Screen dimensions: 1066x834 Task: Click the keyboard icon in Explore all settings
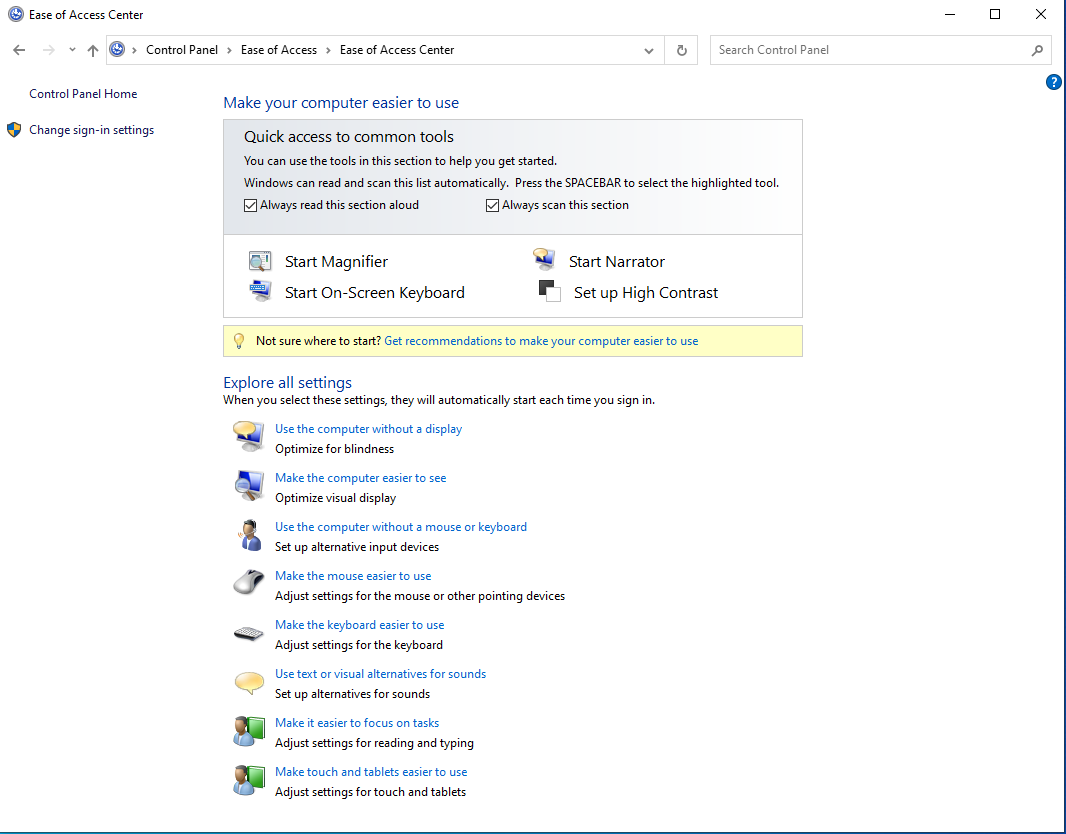coord(249,633)
